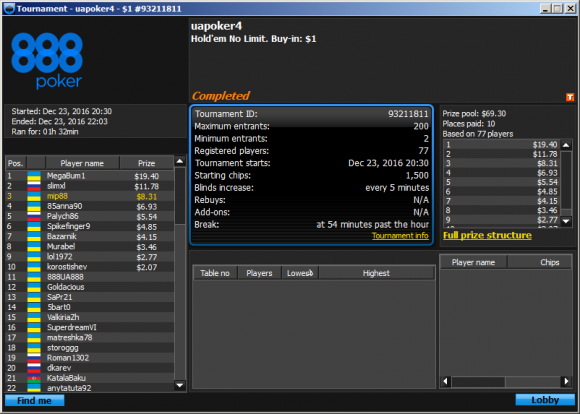Click the flag icon beside Palych86

34,216
